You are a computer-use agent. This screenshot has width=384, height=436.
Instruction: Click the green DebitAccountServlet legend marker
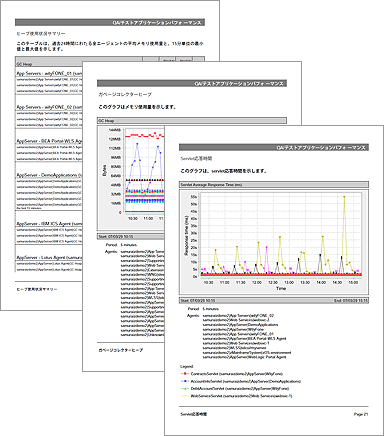(185, 388)
